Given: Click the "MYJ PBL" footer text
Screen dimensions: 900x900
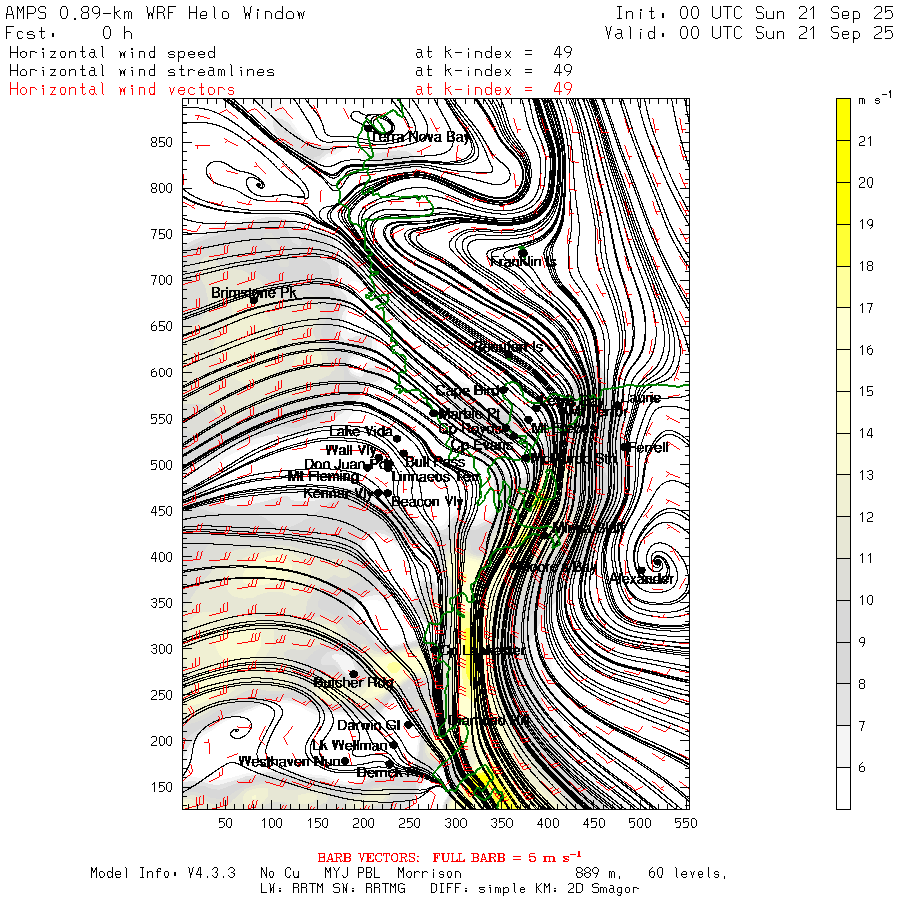Looking at the screenshot, I should tap(352, 874).
